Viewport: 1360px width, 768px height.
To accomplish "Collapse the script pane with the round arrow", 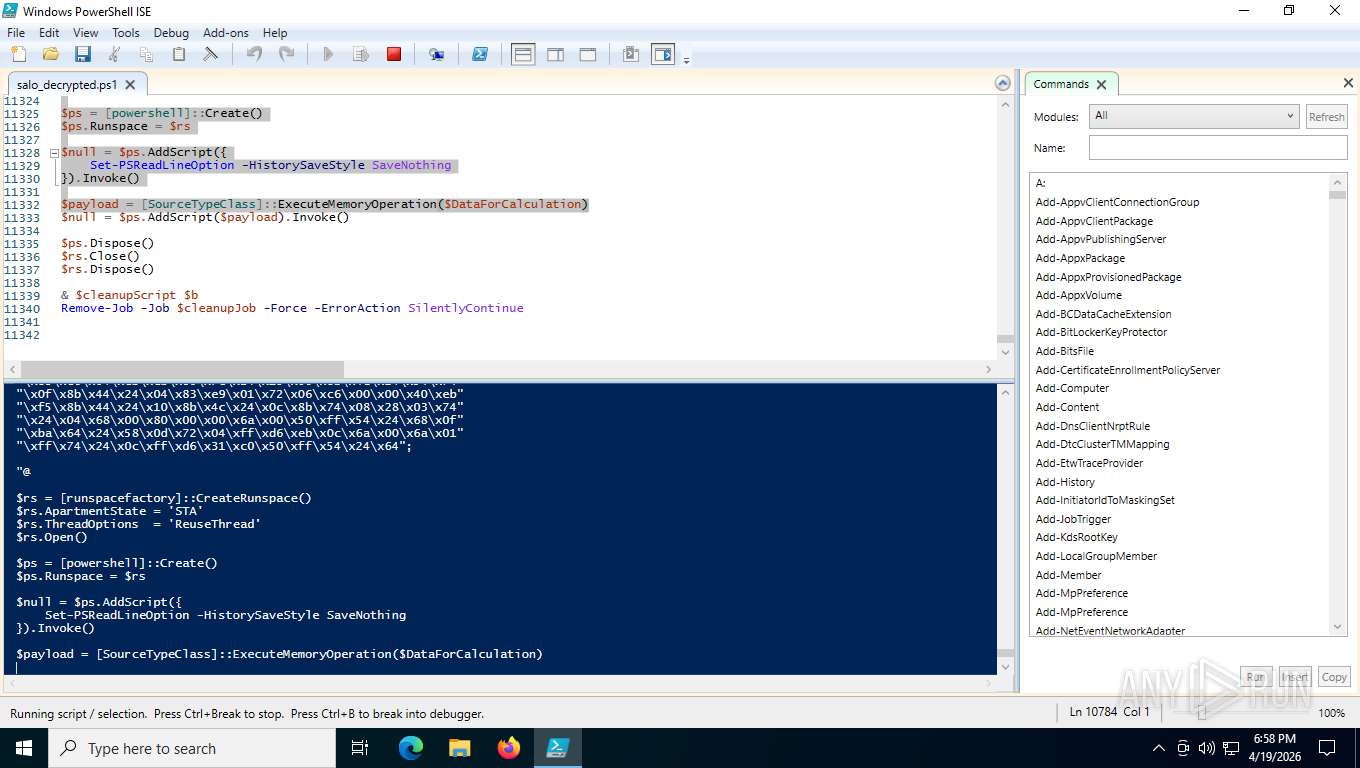I will 1003,83.
